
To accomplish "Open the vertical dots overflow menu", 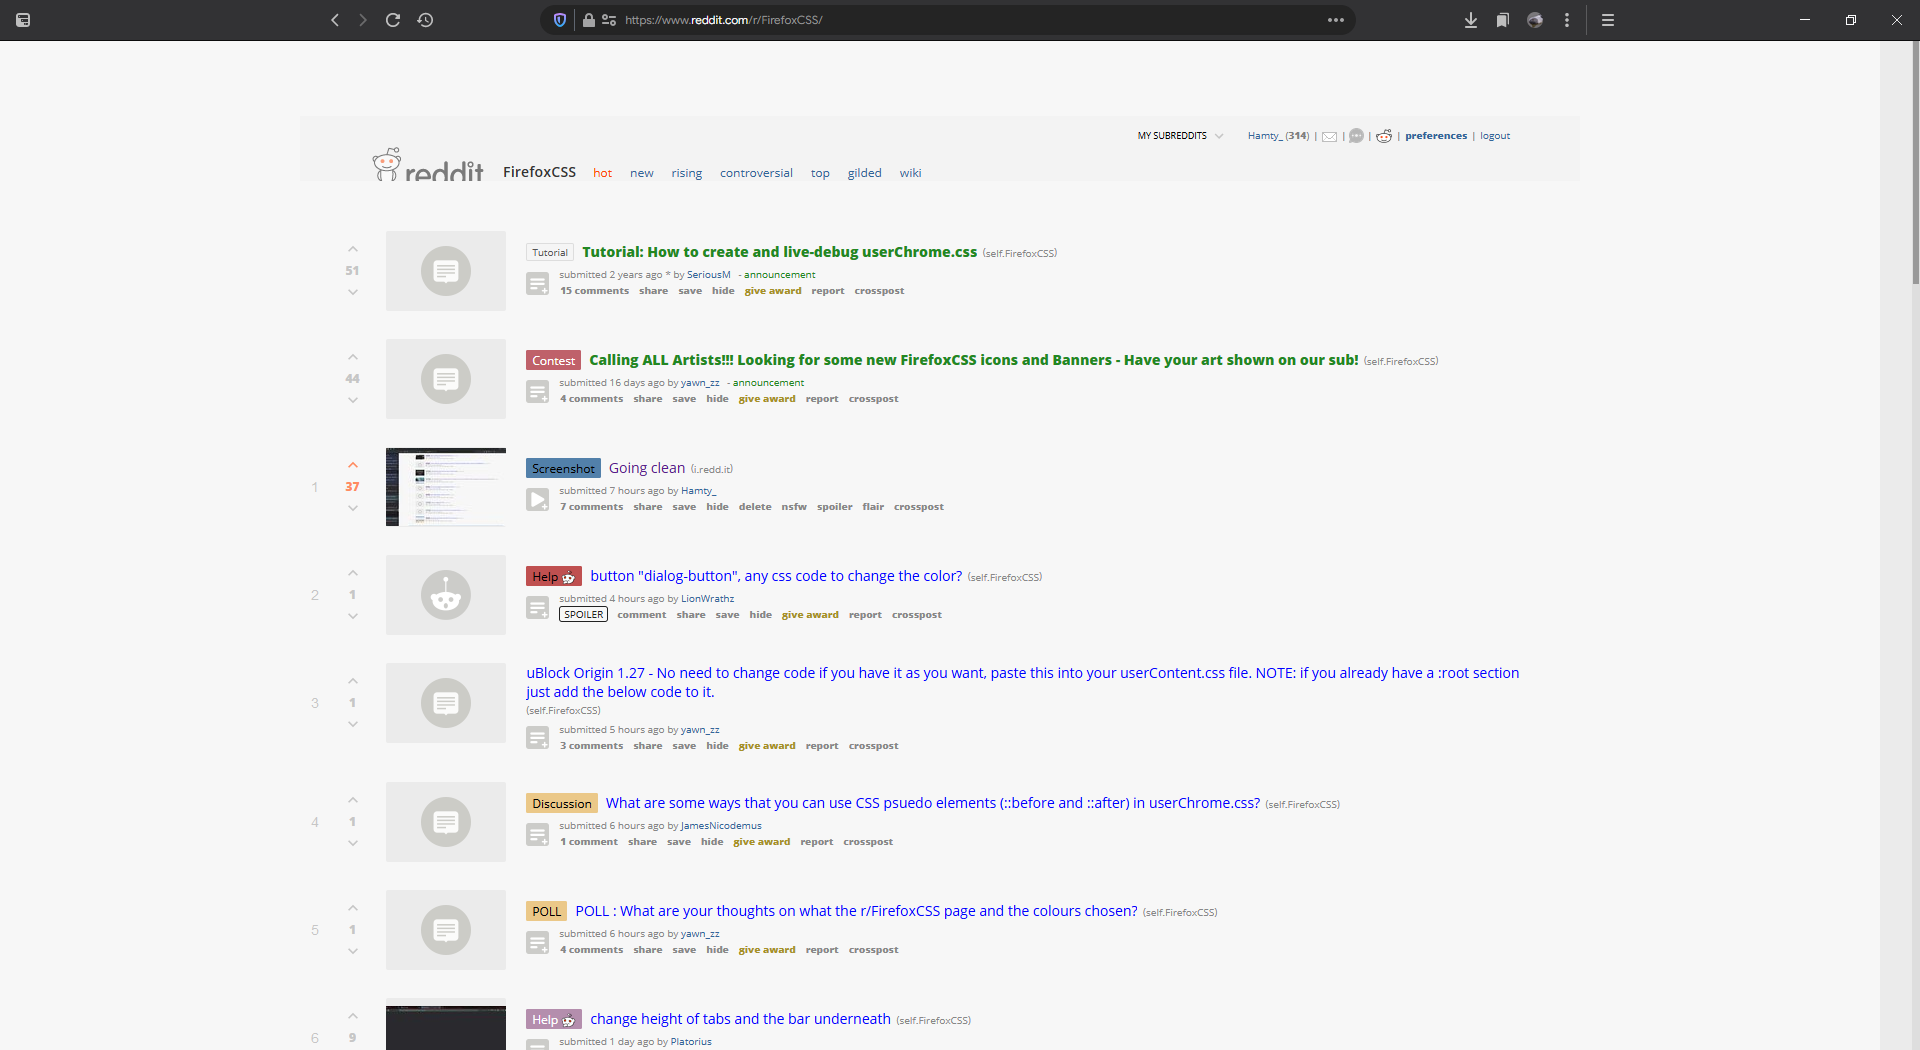I will click(1567, 20).
